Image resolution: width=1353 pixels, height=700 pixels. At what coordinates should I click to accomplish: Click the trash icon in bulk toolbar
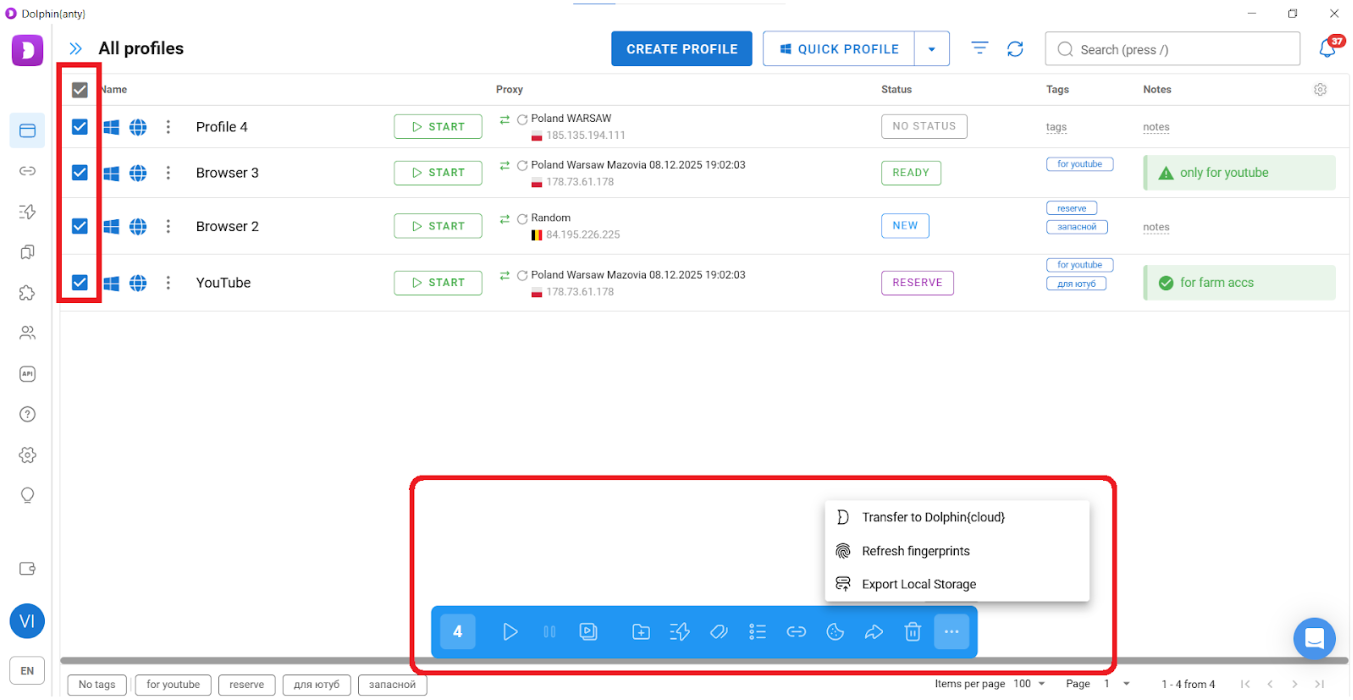[912, 632]
